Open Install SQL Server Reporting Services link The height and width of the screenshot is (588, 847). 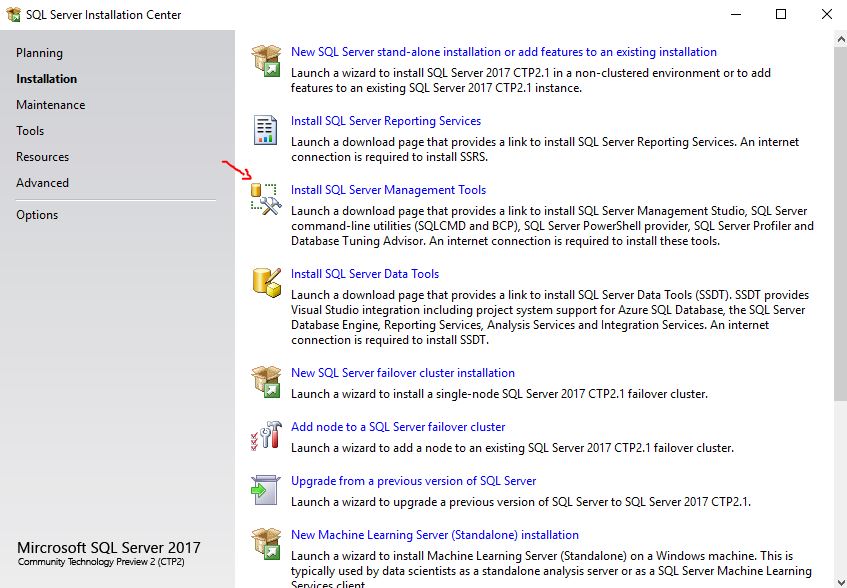coord(386,121)
